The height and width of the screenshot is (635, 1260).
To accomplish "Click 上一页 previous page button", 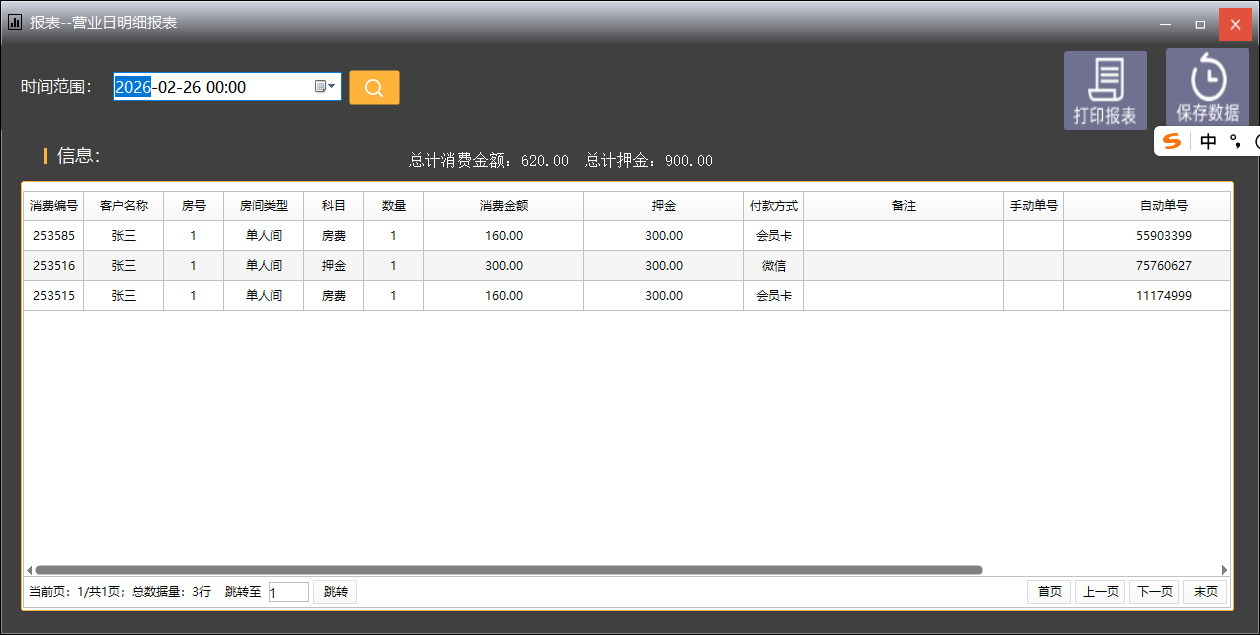I will (x=1099, y=592).
